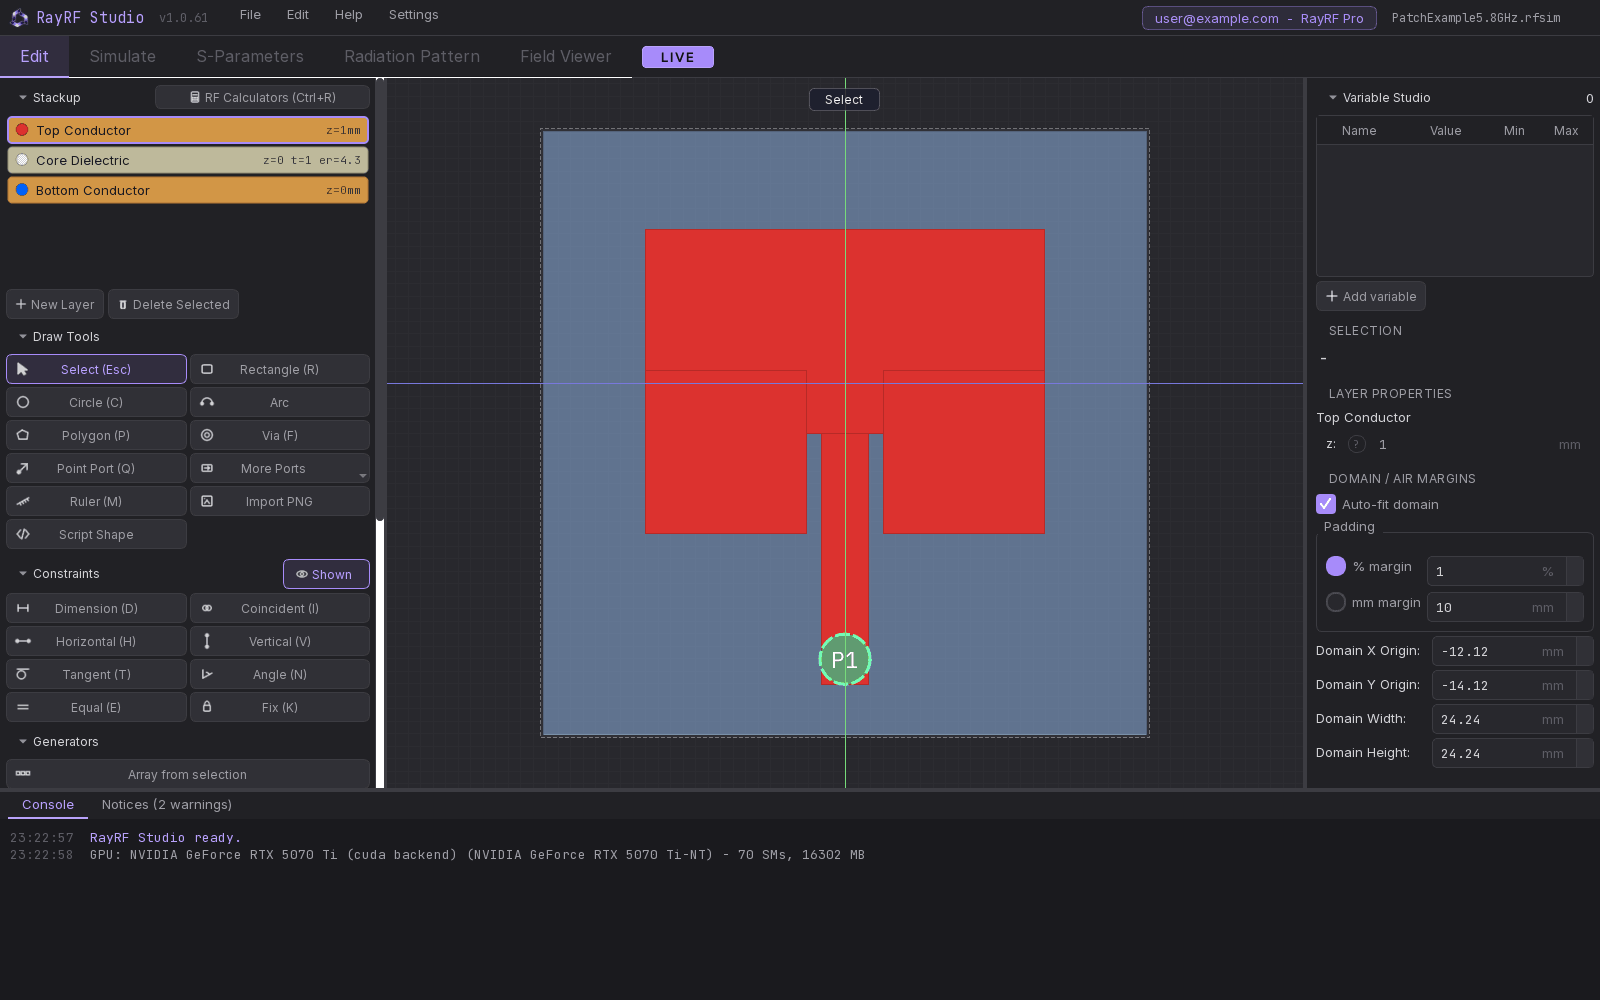Select the Bottom Conductor layer row
The image size is (1600, 1000).
[188, 190]
